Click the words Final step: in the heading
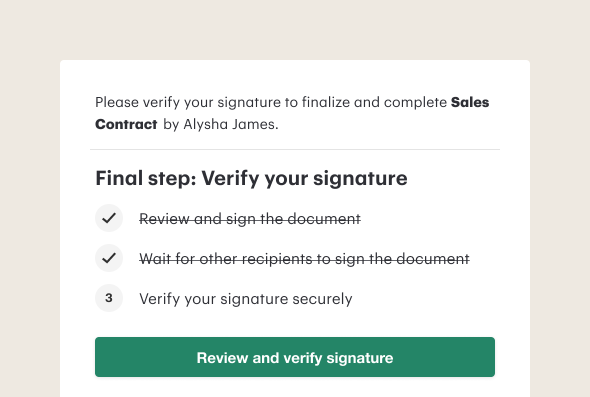 pos(146,178)
